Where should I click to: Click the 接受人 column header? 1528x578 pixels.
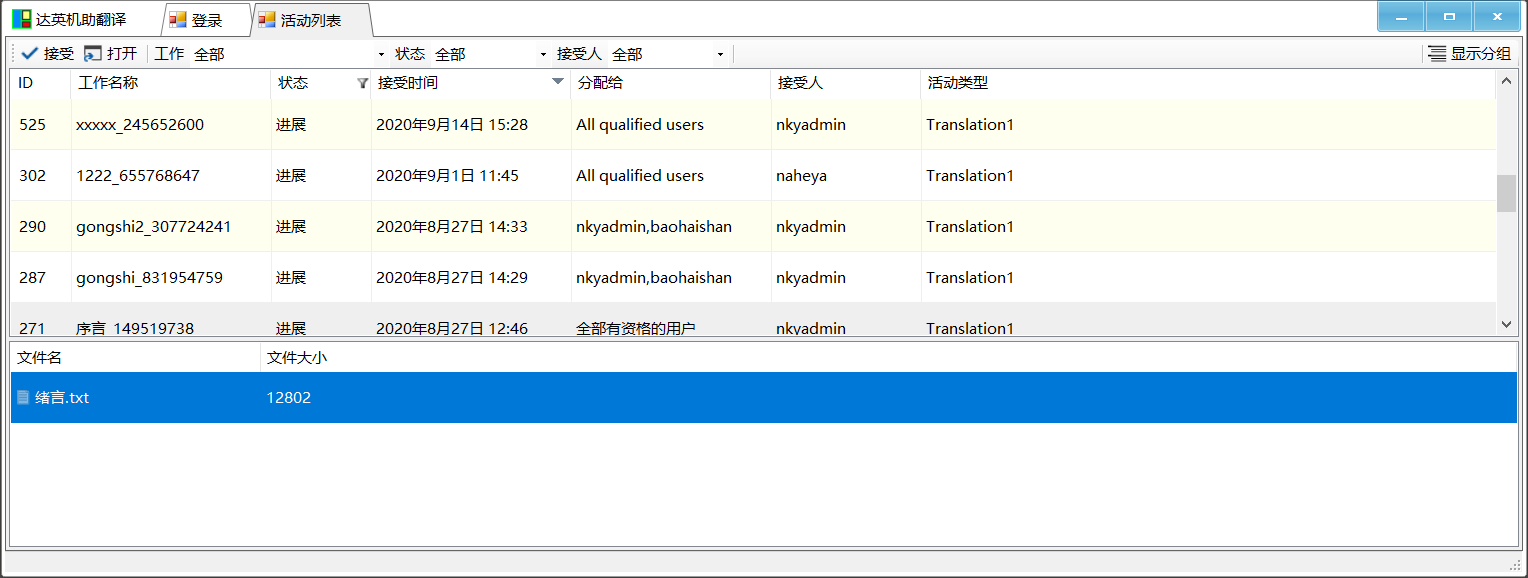click(846, 83)
